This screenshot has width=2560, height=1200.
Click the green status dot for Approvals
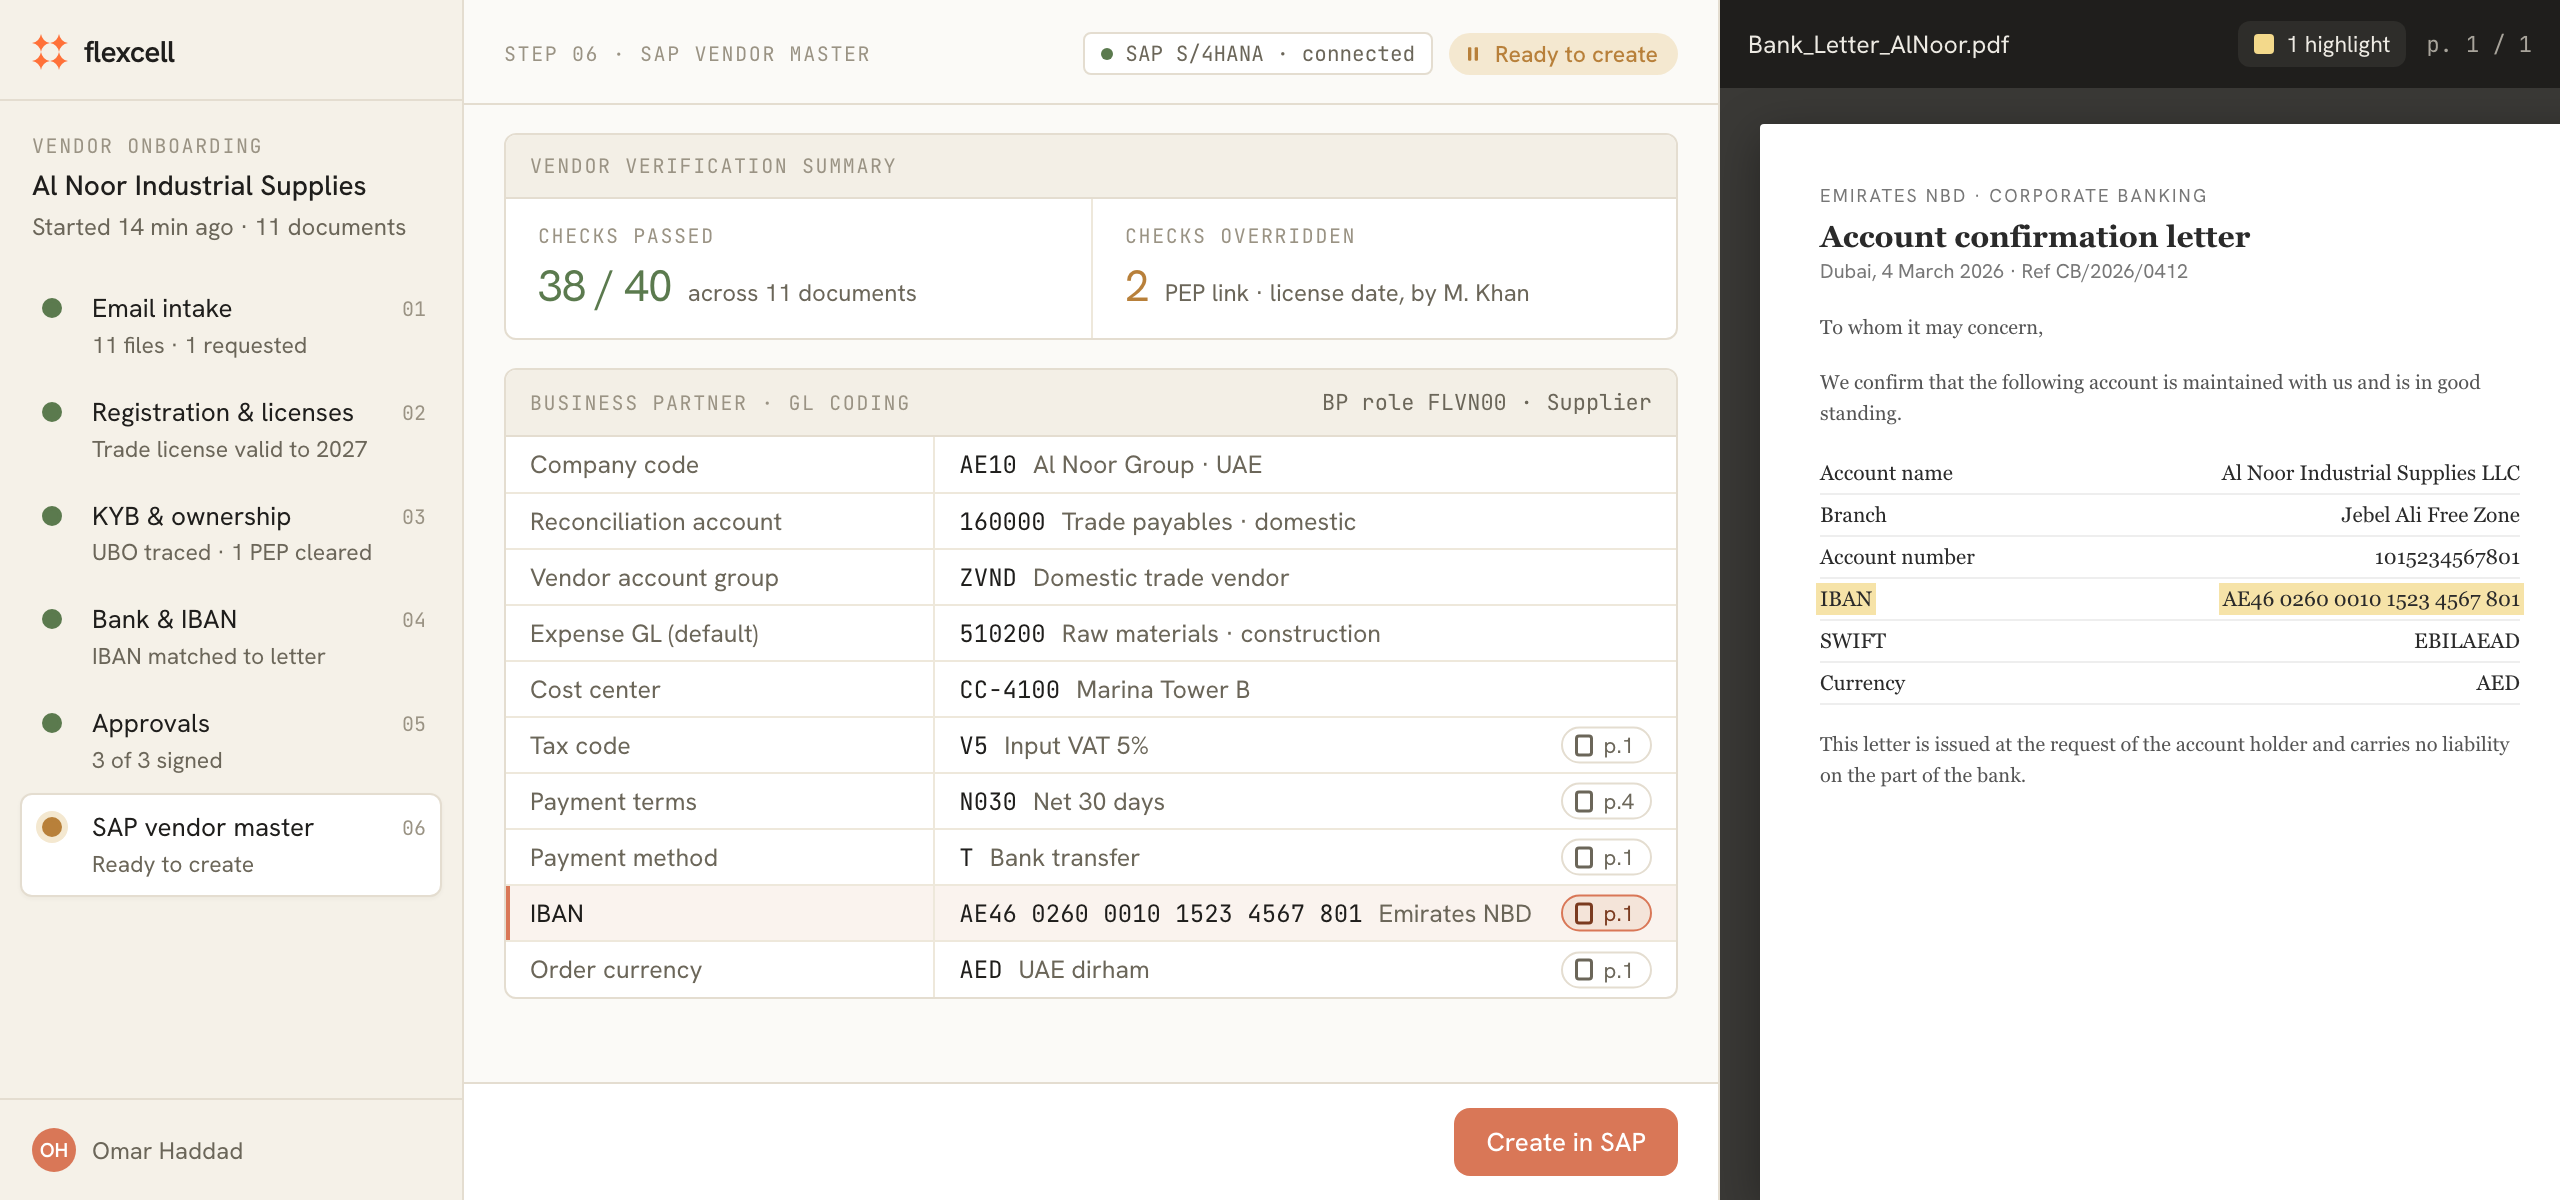click(x=52, y=722)
